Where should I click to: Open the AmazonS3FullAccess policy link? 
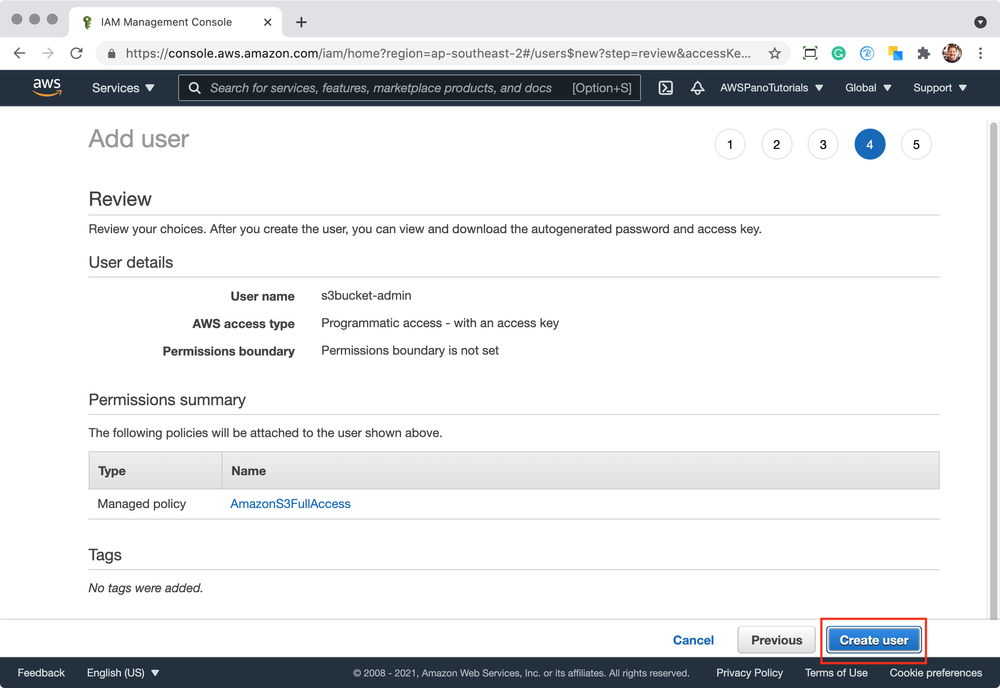click(290, 504)
